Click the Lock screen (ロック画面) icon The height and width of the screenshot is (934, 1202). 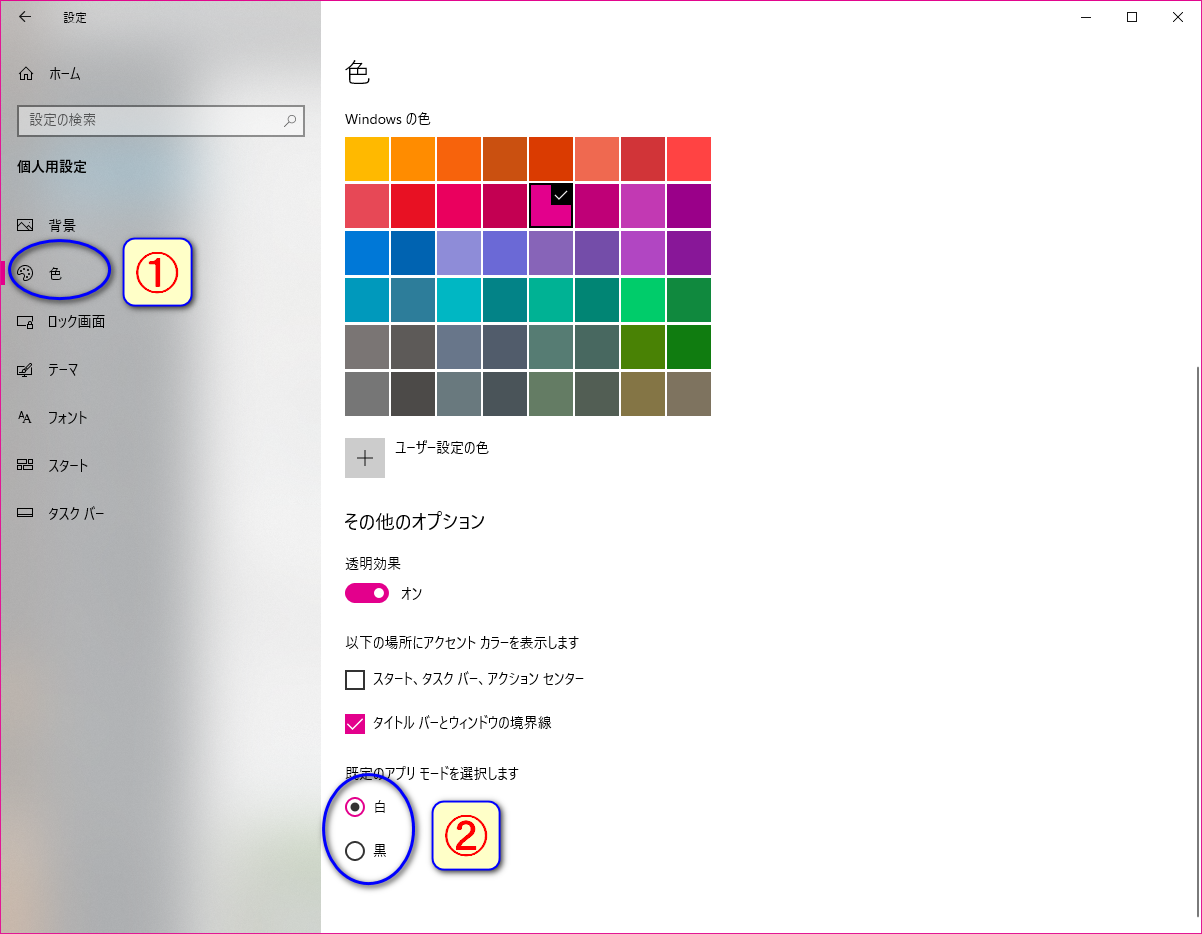point(26,322)
